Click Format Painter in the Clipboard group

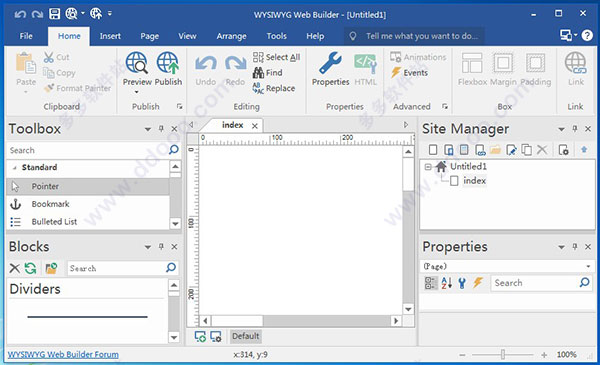(x=77, y=88)
